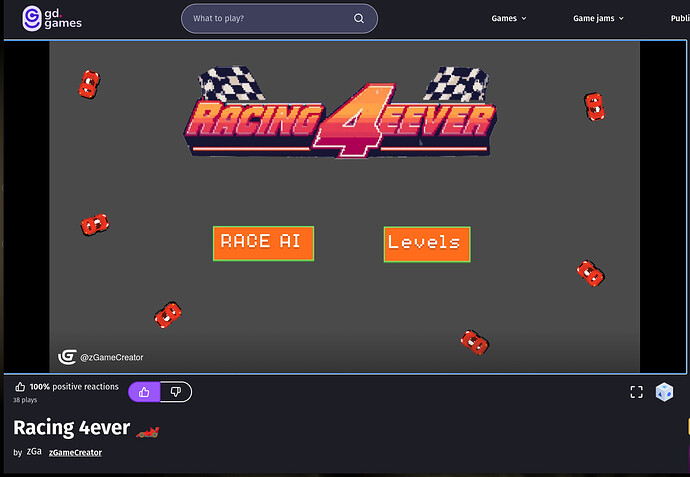Click the thumbs-up icon beside reactions percentage
The height and width of the screenshot is (477, 690).
(x=20, y=387)
